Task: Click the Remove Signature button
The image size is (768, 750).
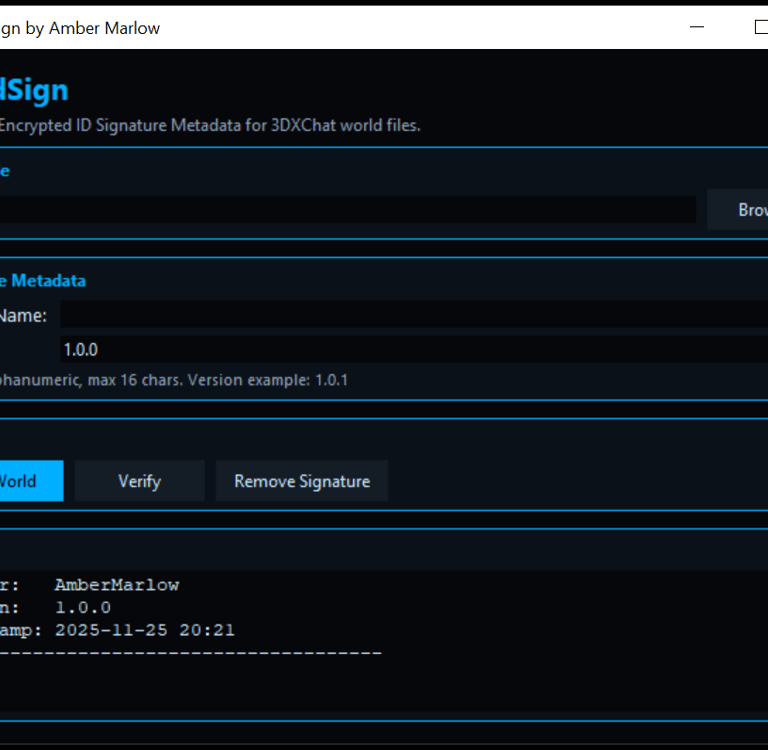Action: pos(302,481)
